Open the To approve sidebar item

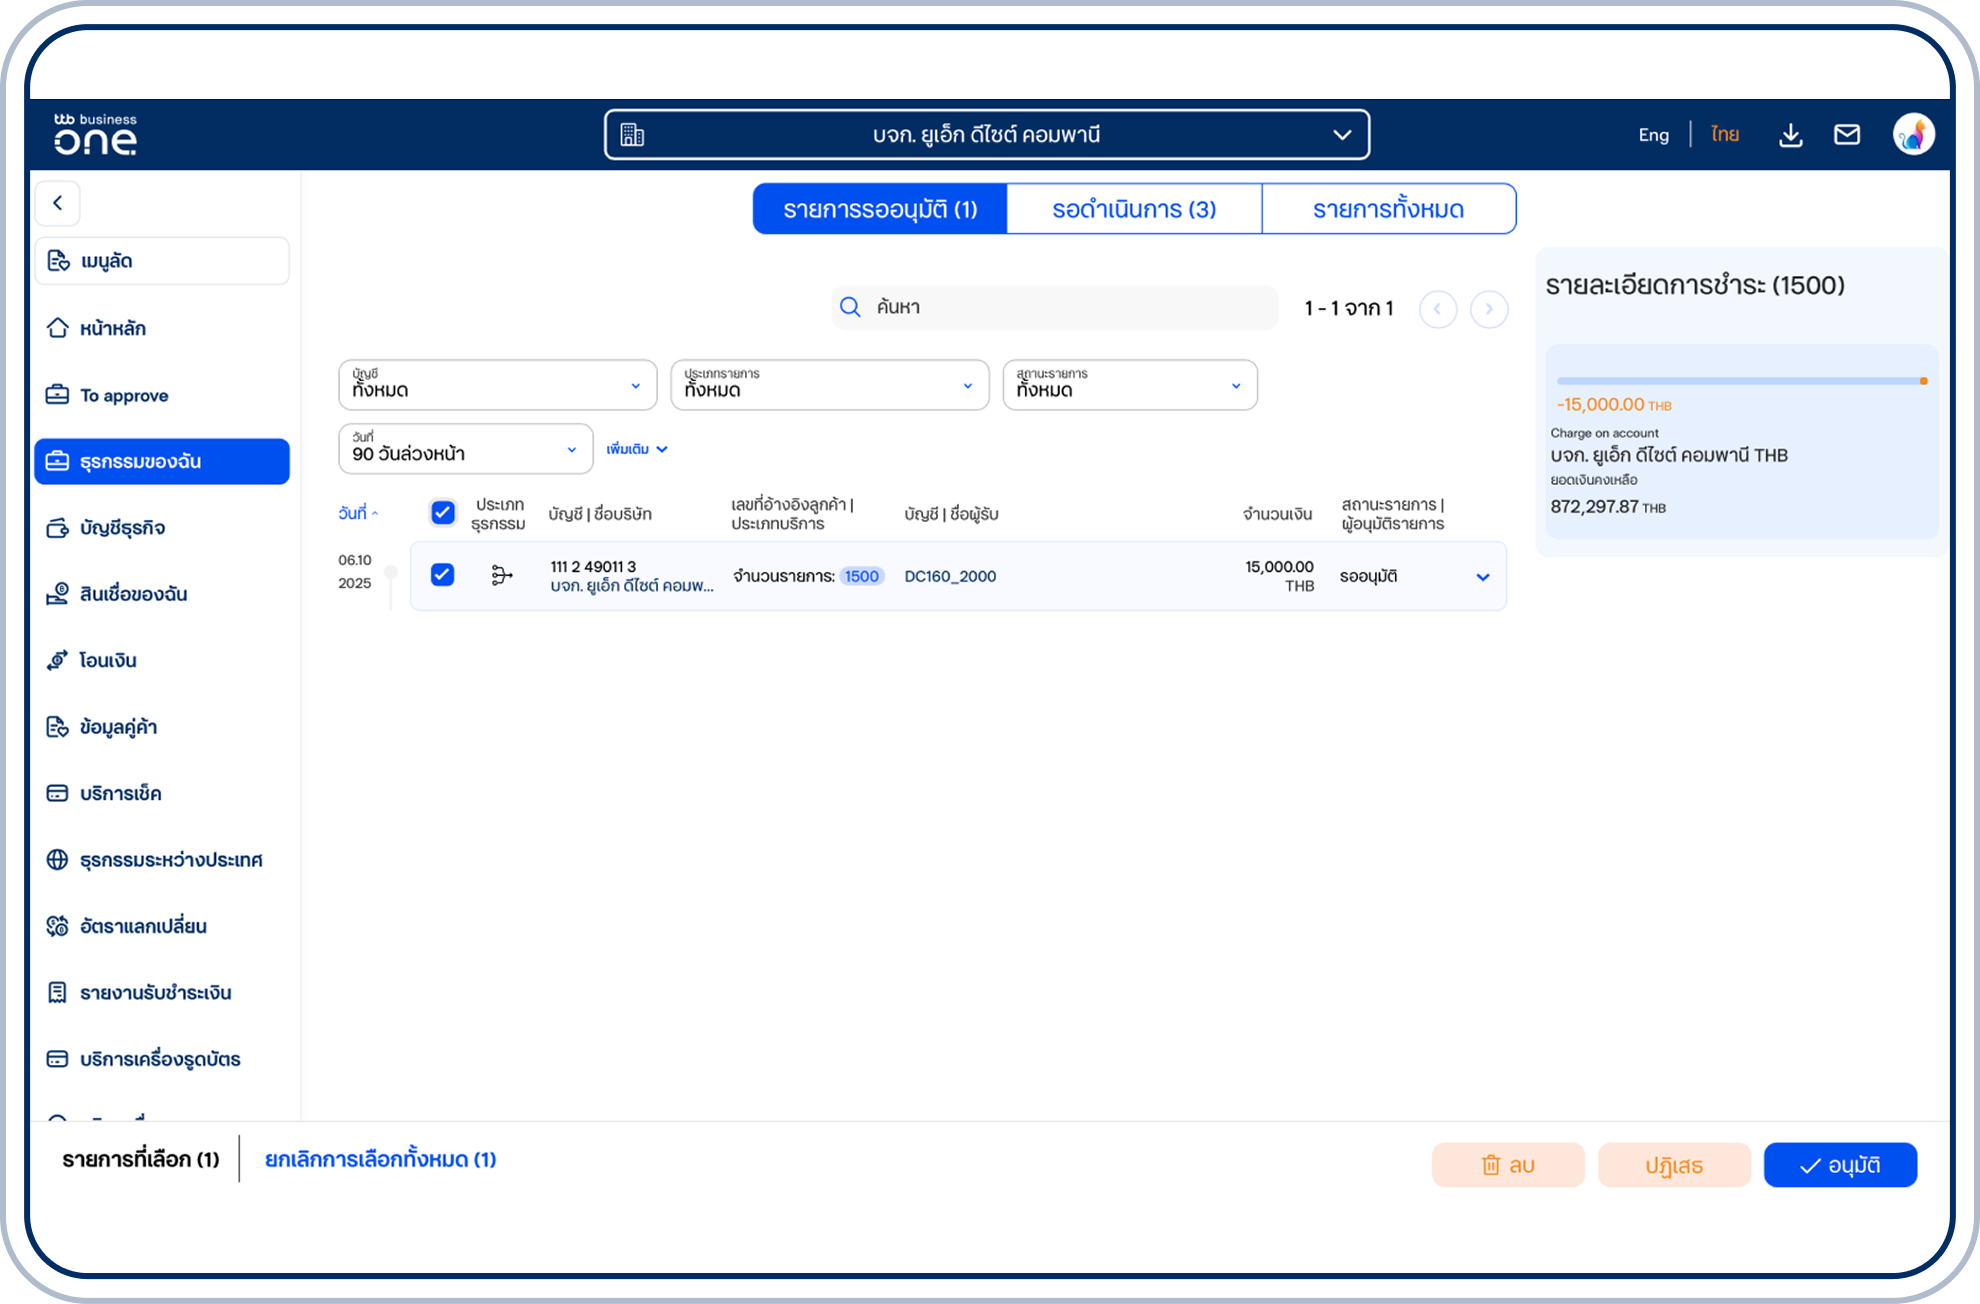tap(124, 395)
